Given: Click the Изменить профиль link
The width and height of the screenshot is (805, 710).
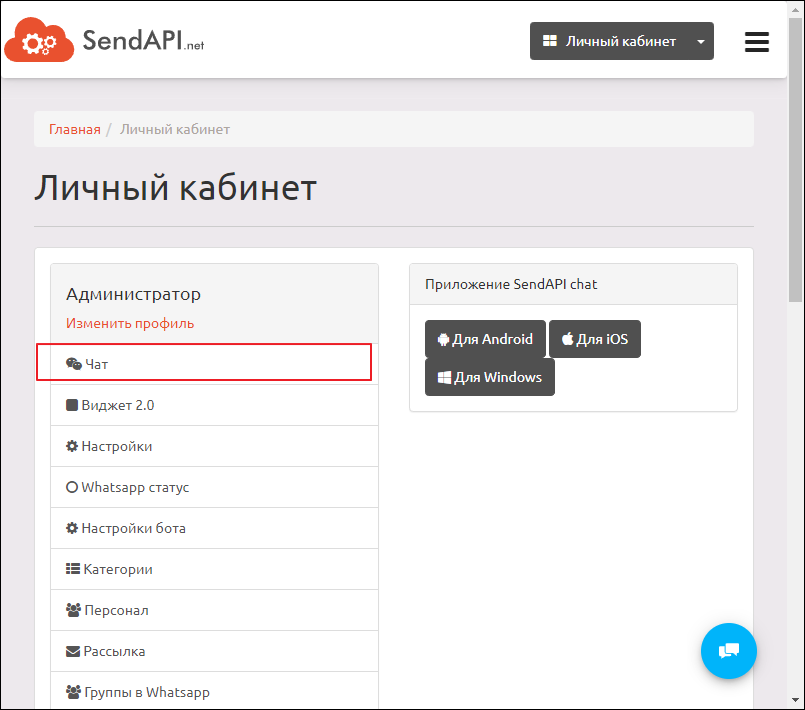Looking at the screenshot, I should 130,323.
